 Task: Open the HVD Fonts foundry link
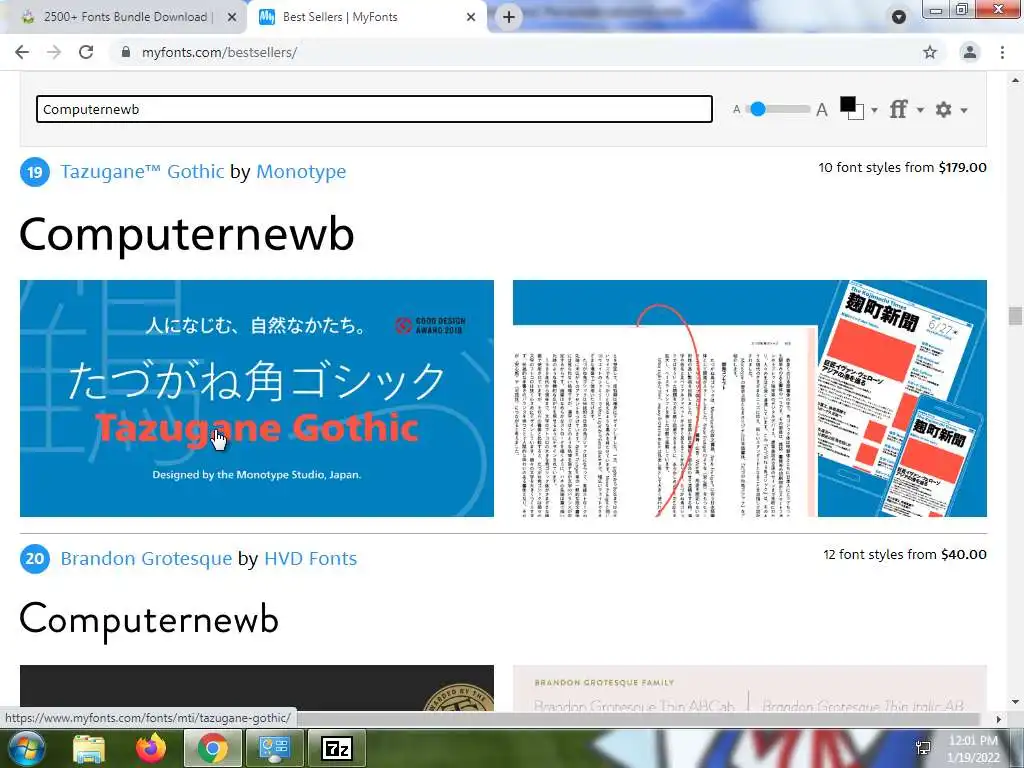click(x=310, y=558)
